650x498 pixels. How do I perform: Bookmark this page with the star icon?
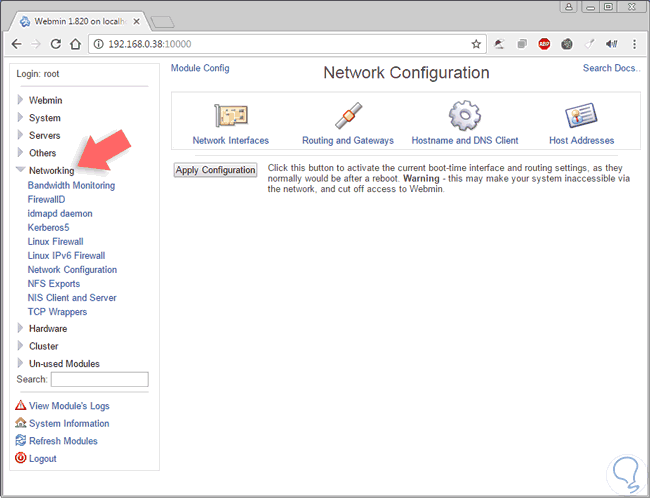point(476,44)
